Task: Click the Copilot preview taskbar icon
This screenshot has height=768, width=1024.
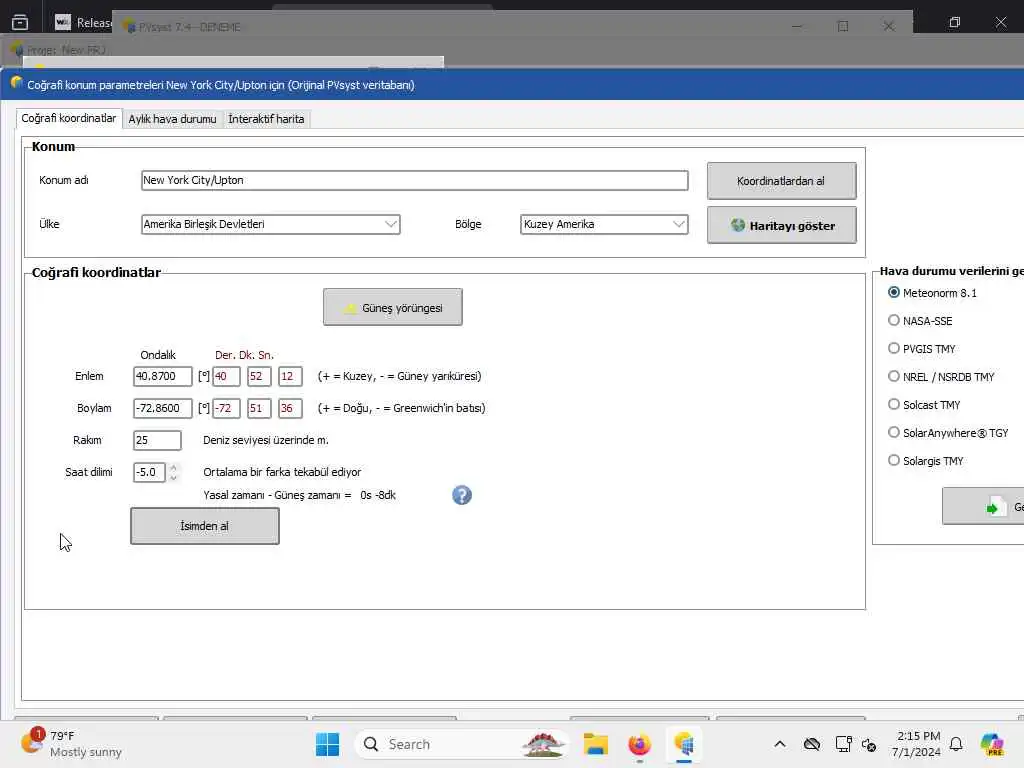Action: [992, 744]
